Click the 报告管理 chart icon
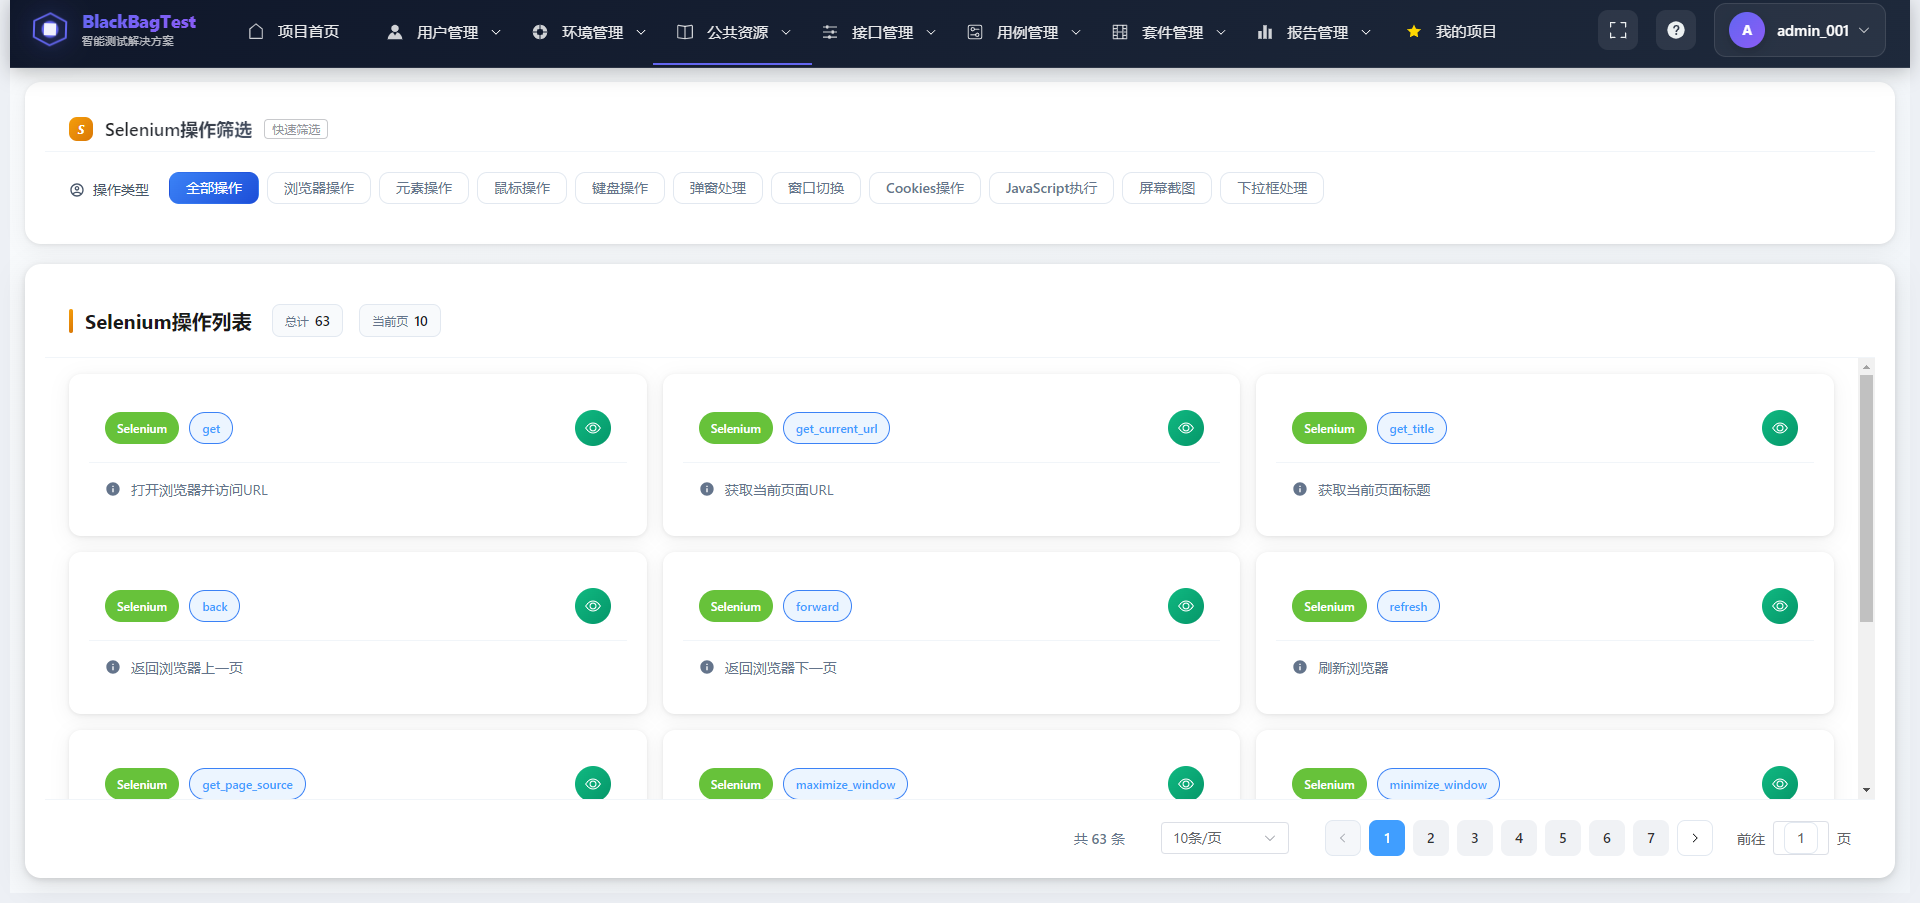Viewport: 1920px width, 903px height. (1264, 31)
